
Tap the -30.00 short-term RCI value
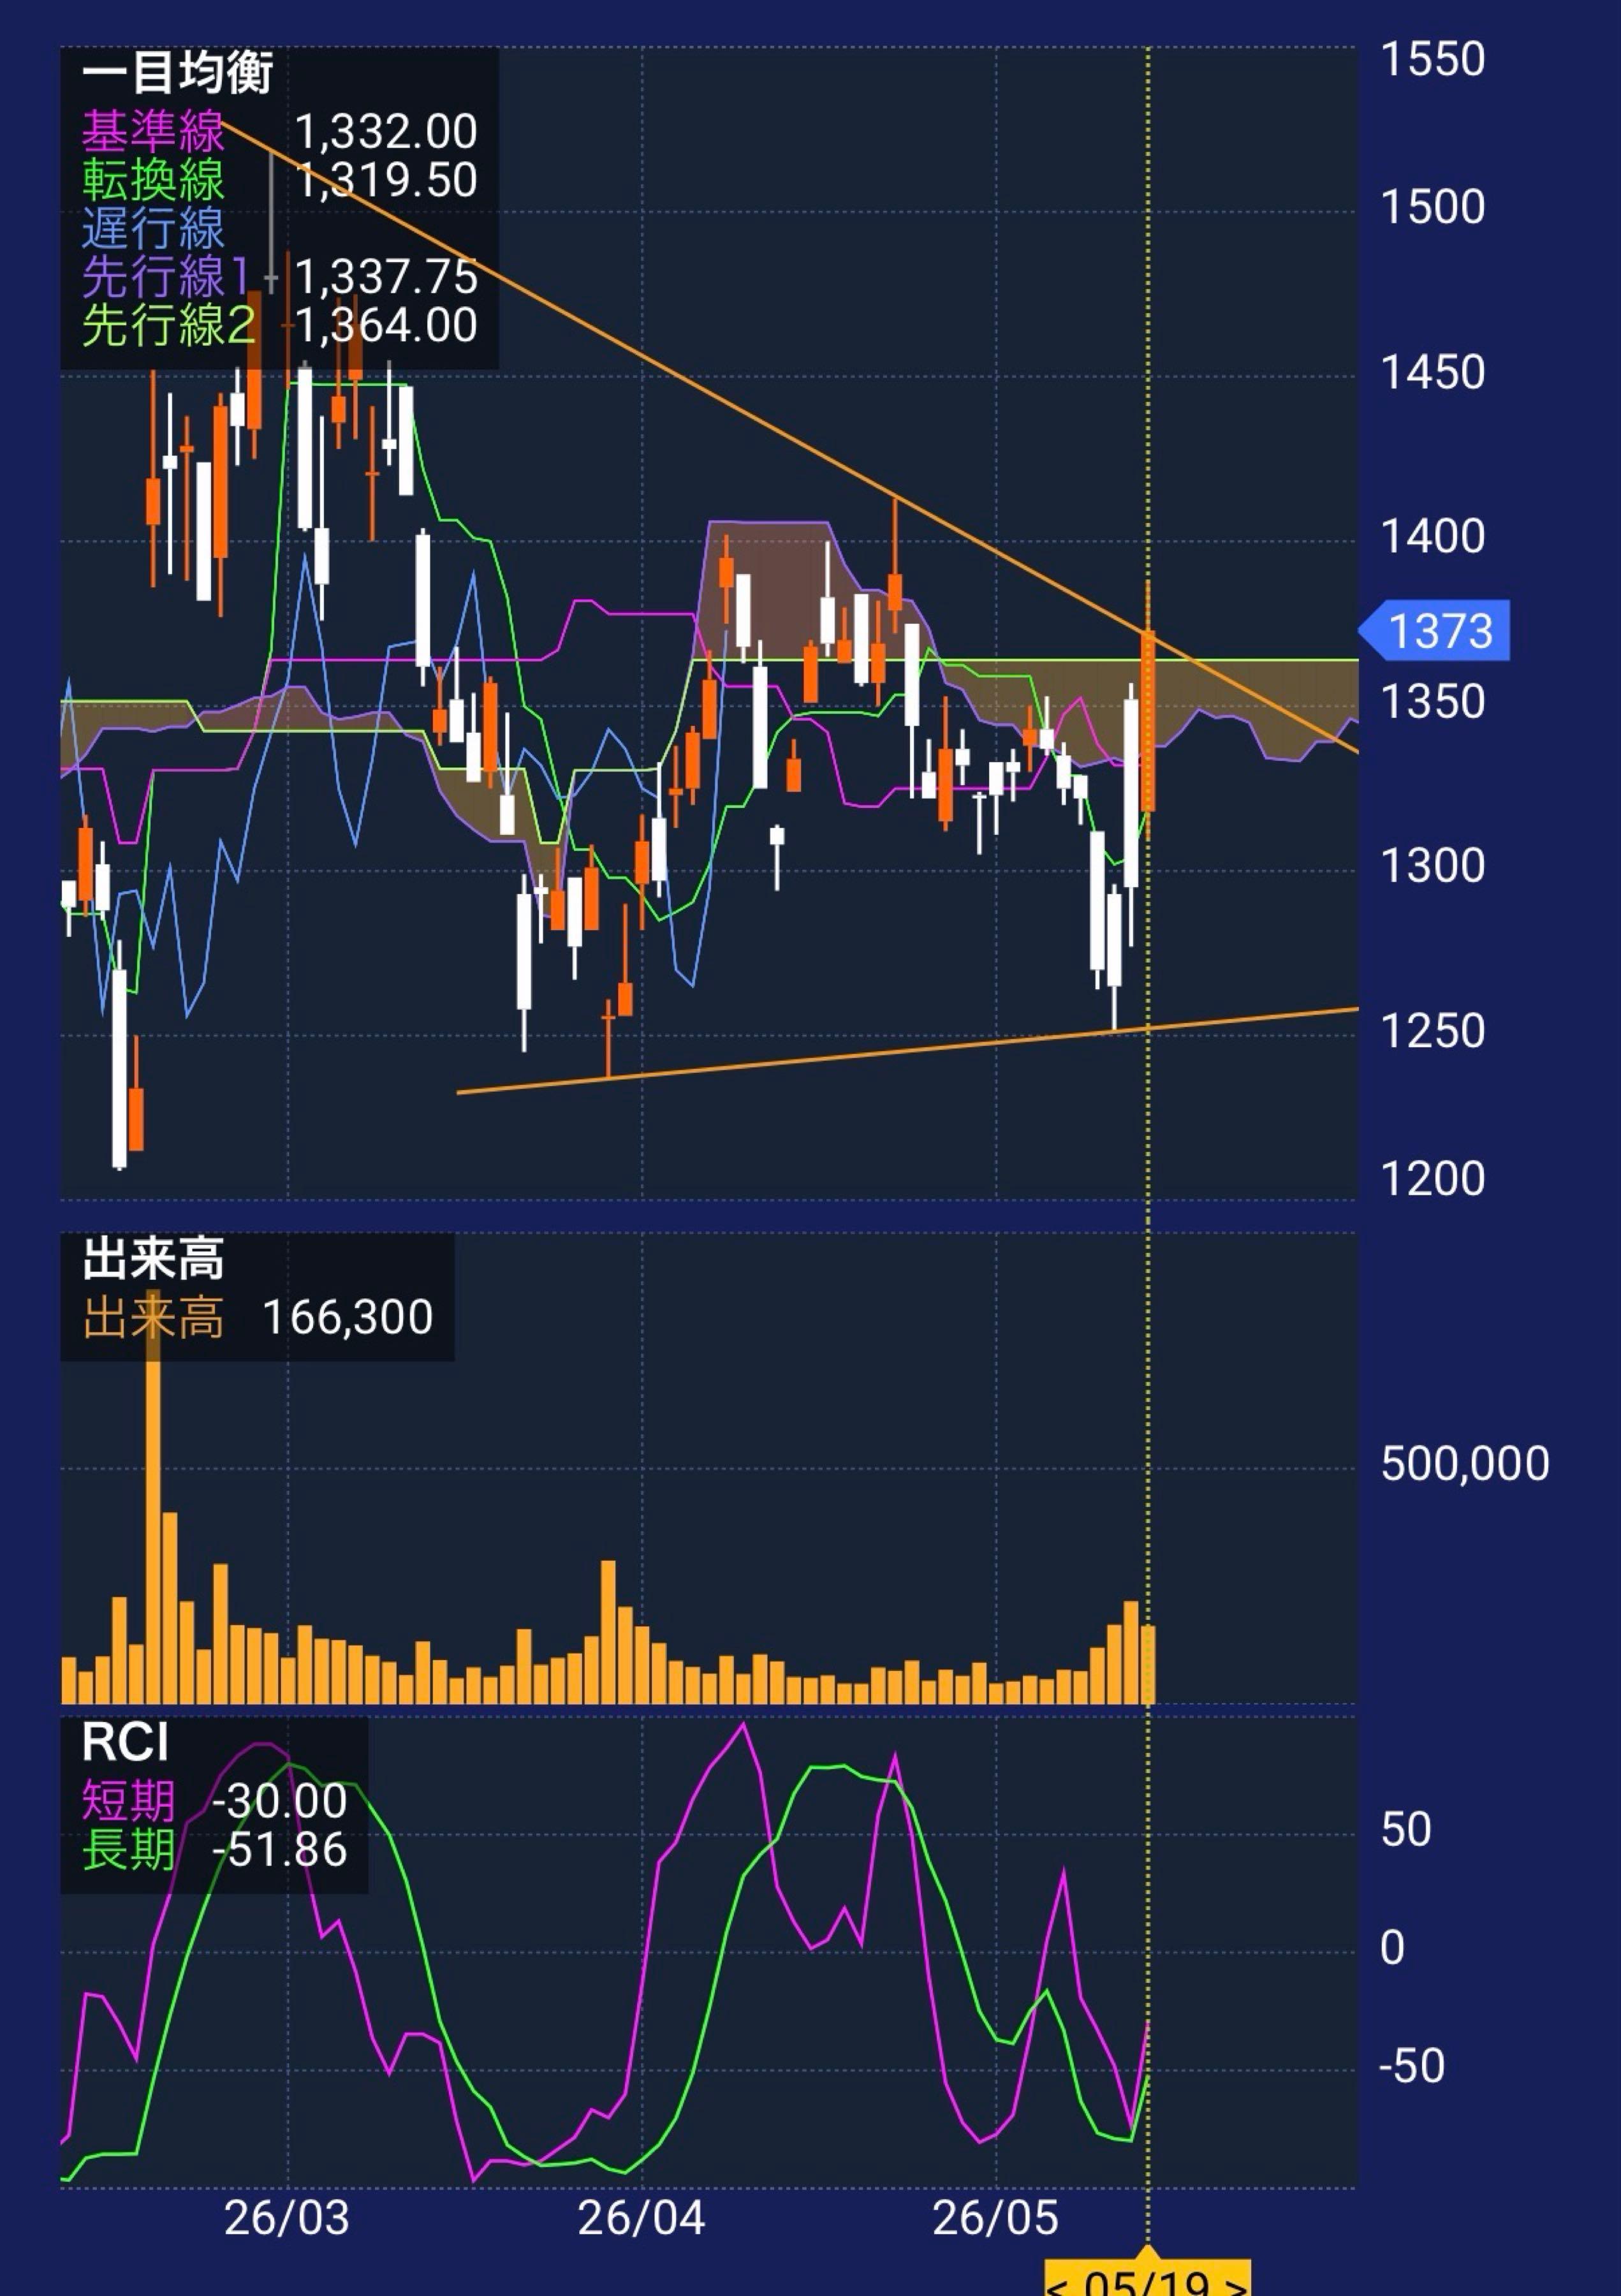click(279, 1801)
